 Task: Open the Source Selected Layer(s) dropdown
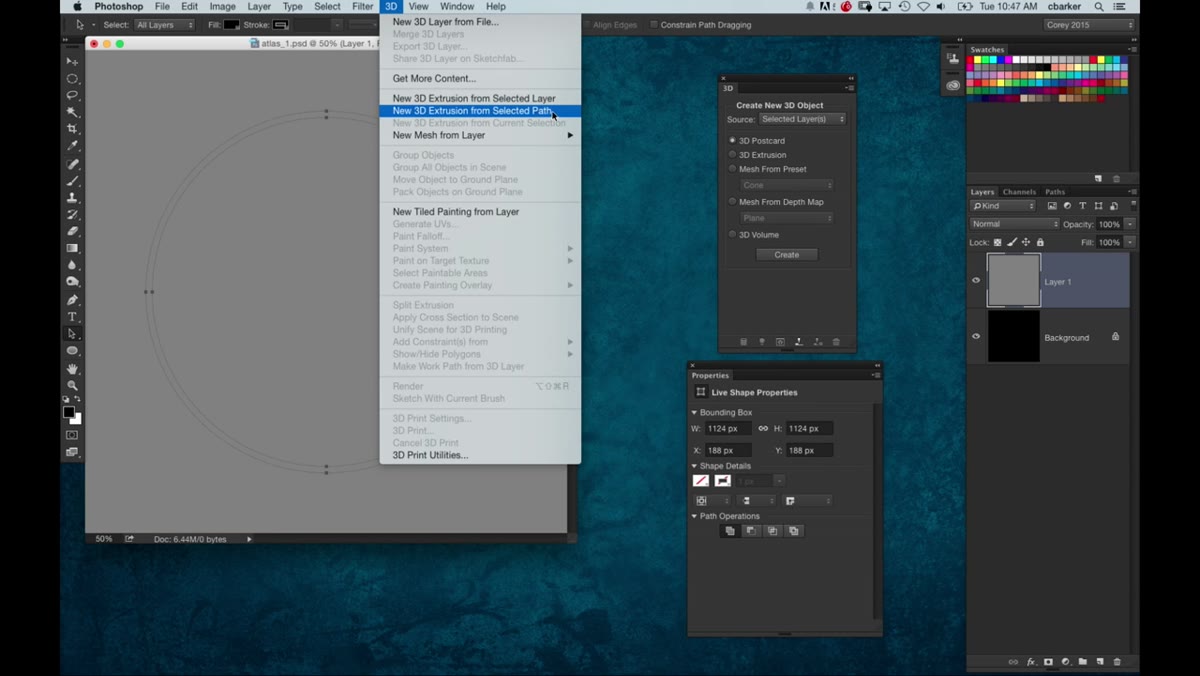802,119
